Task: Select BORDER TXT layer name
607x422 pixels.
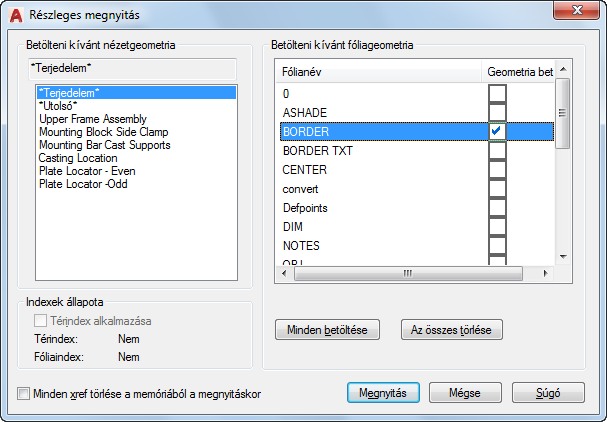Action: pyautogui.click(x=318, y=151)
